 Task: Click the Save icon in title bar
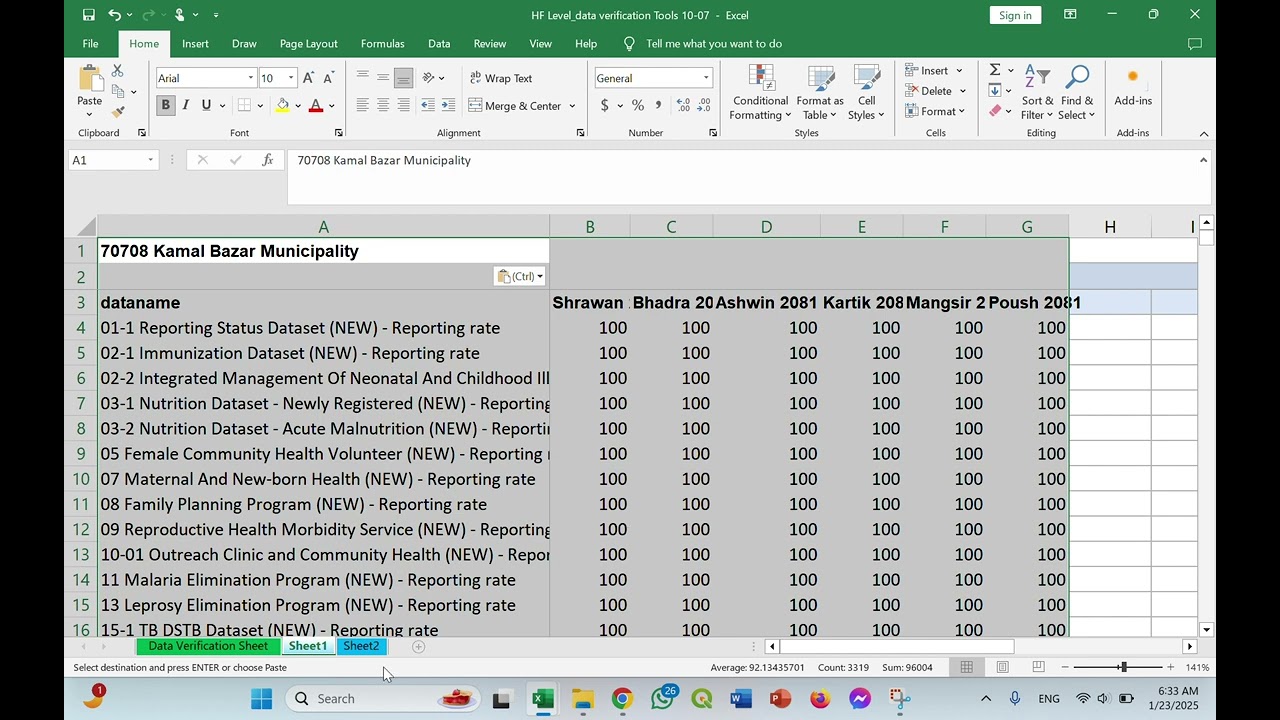(89, 15)
